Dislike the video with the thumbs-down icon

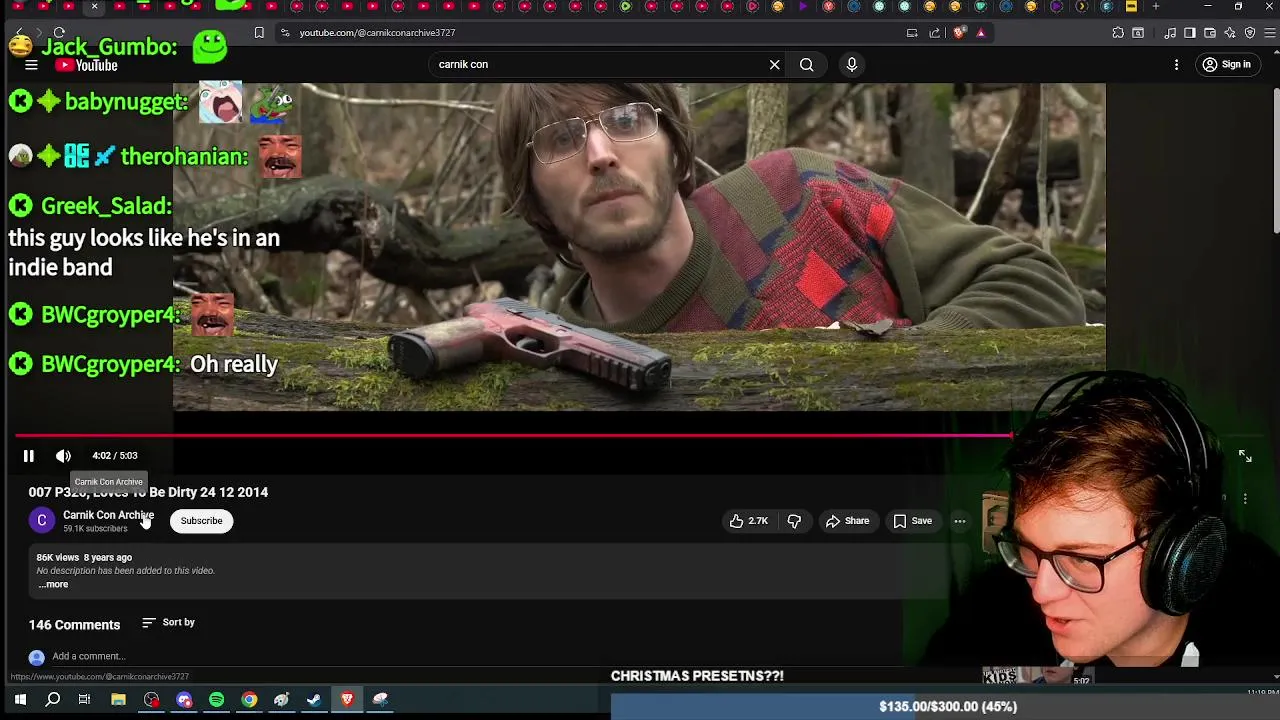pyautogui.click(x=794, y=521)
